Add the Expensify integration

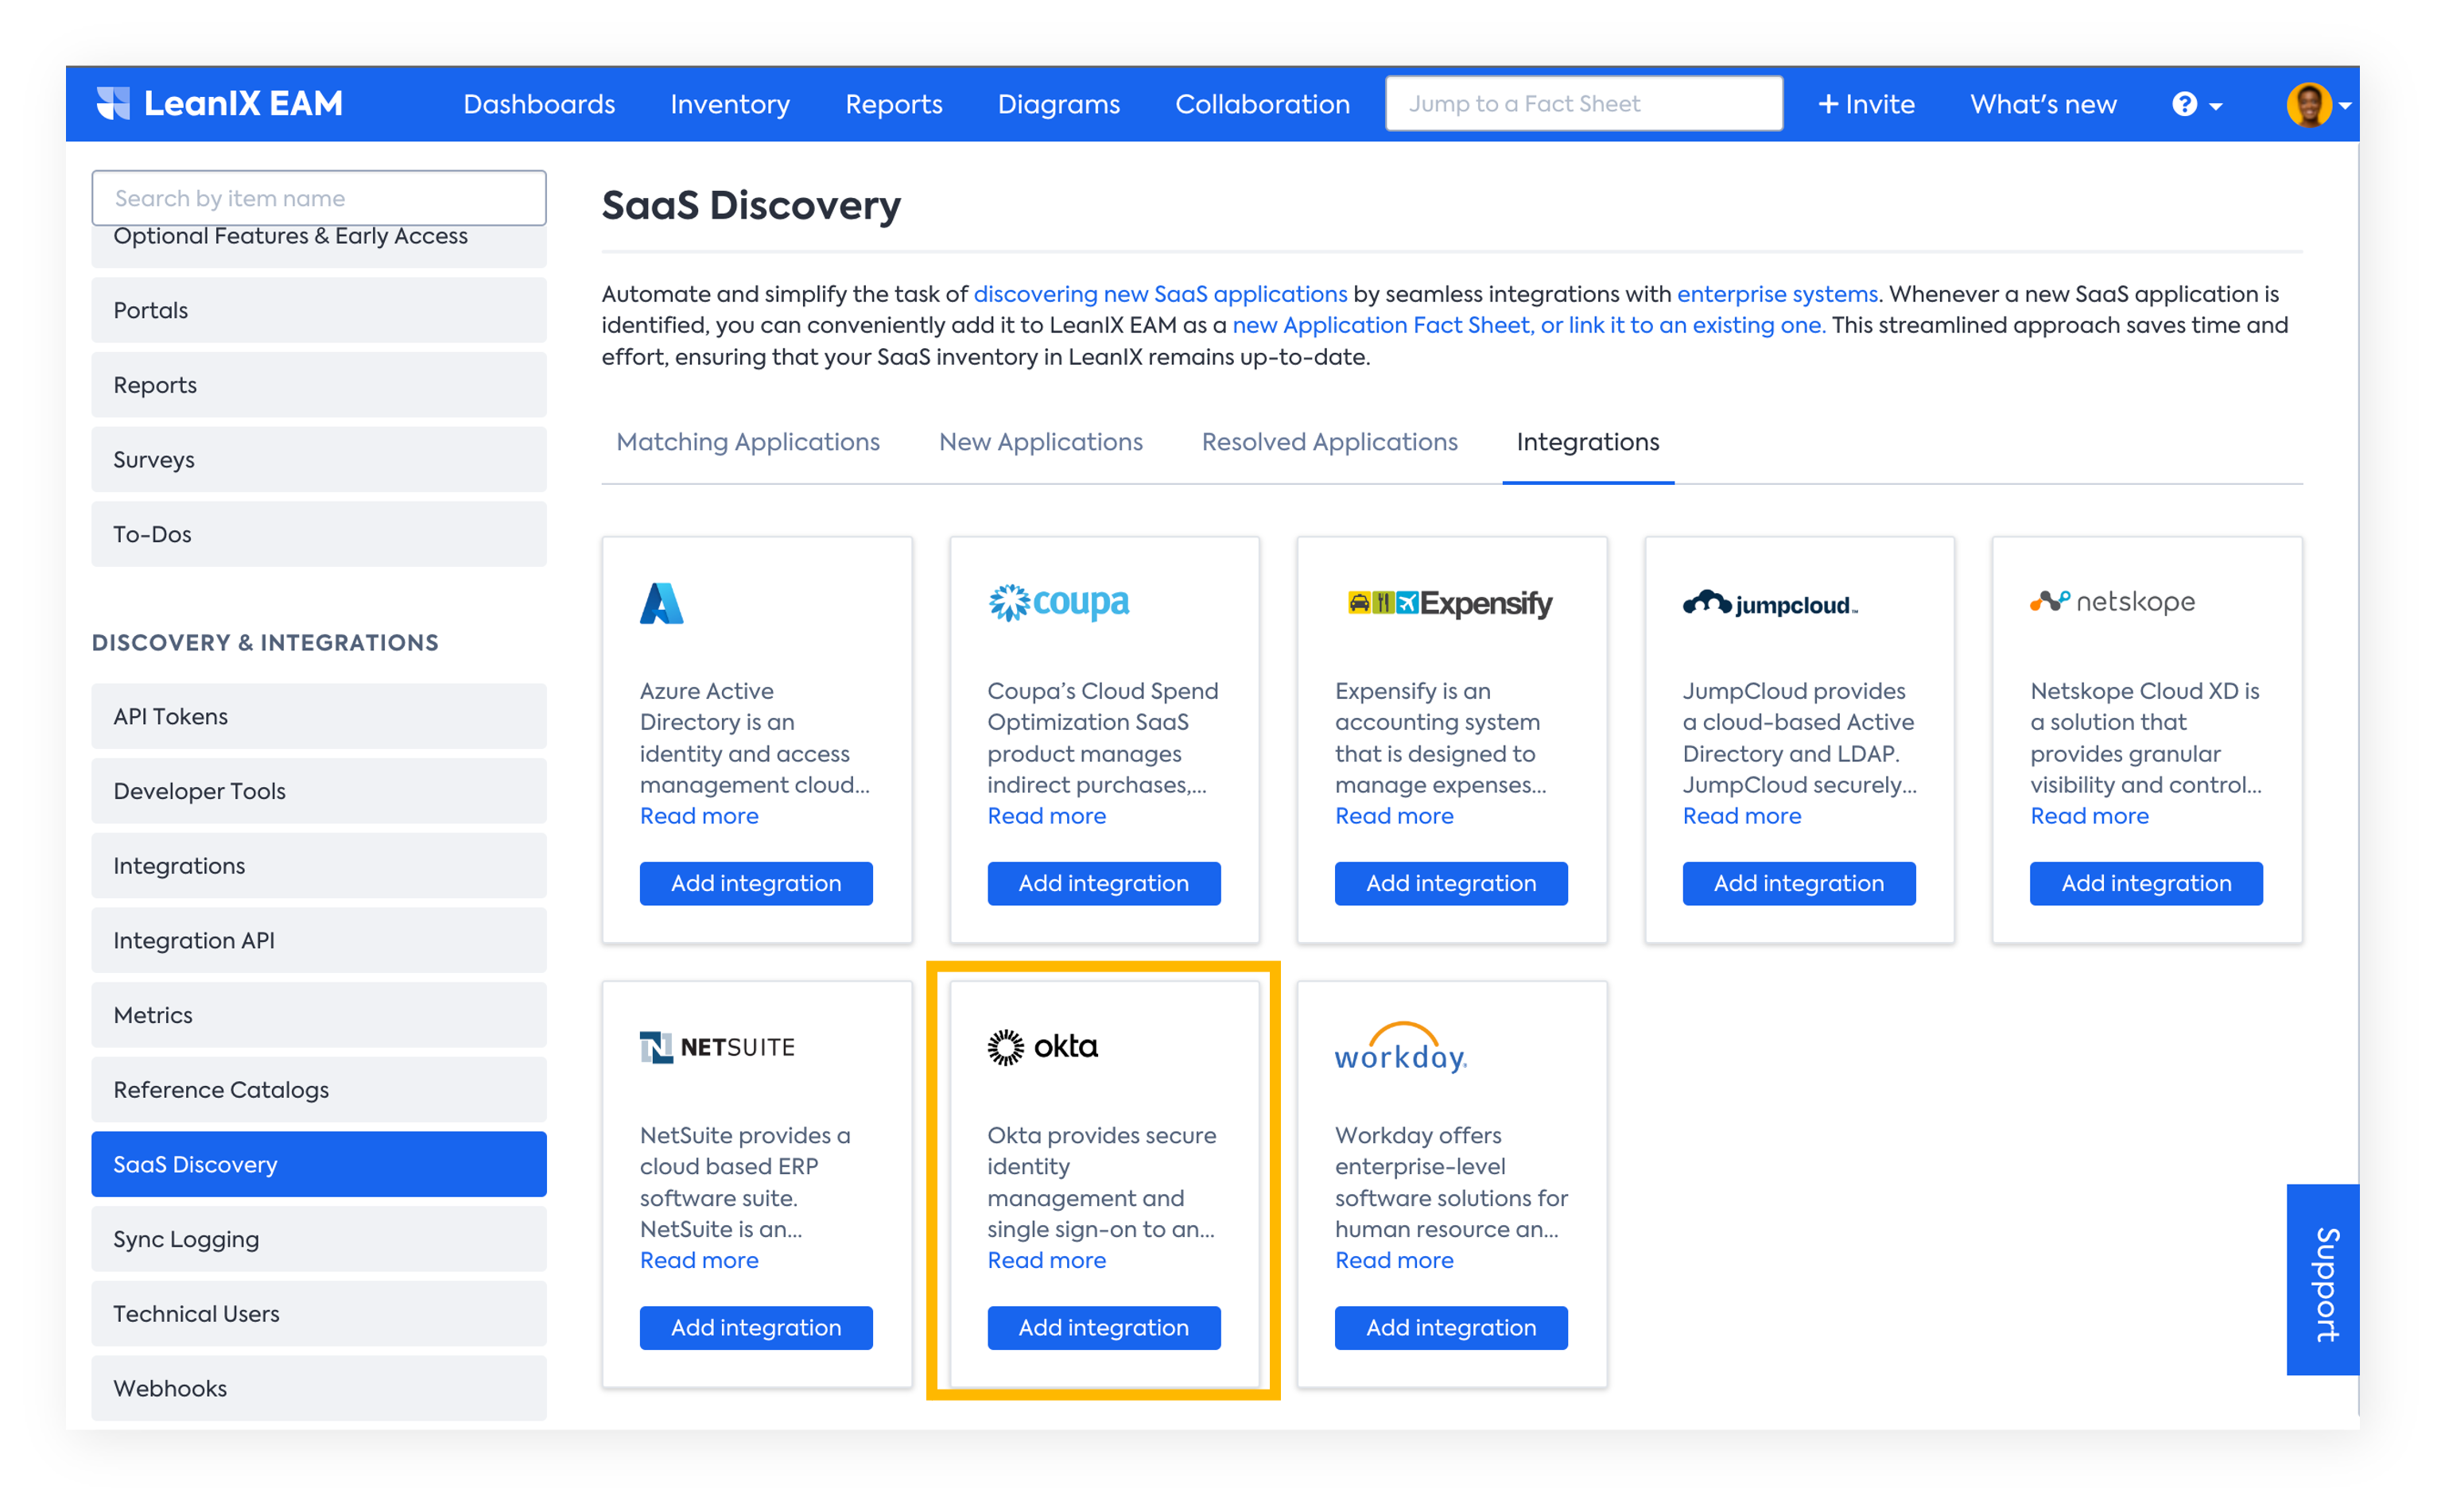pos(1451,883)
